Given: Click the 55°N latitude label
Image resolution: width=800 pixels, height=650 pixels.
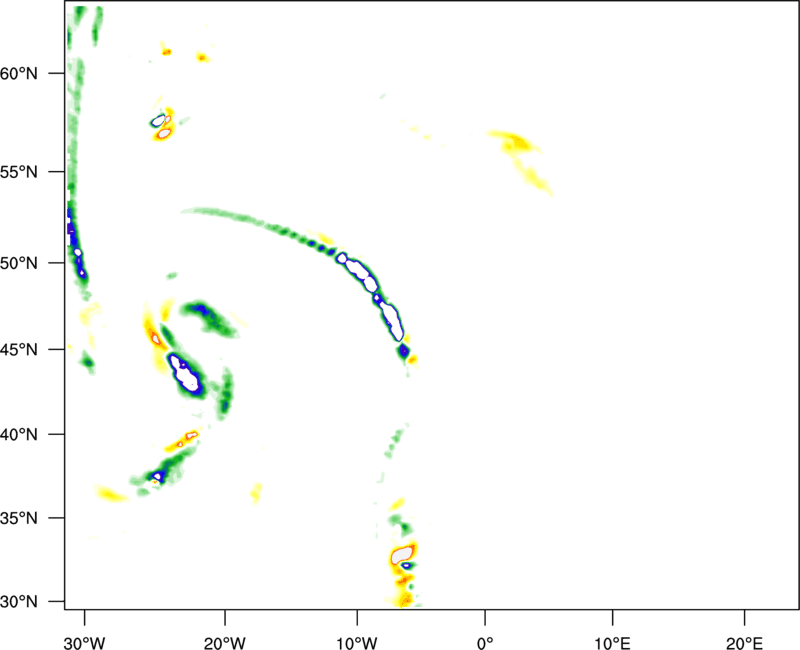Looking at the screenshot, I should click(19, 172).
